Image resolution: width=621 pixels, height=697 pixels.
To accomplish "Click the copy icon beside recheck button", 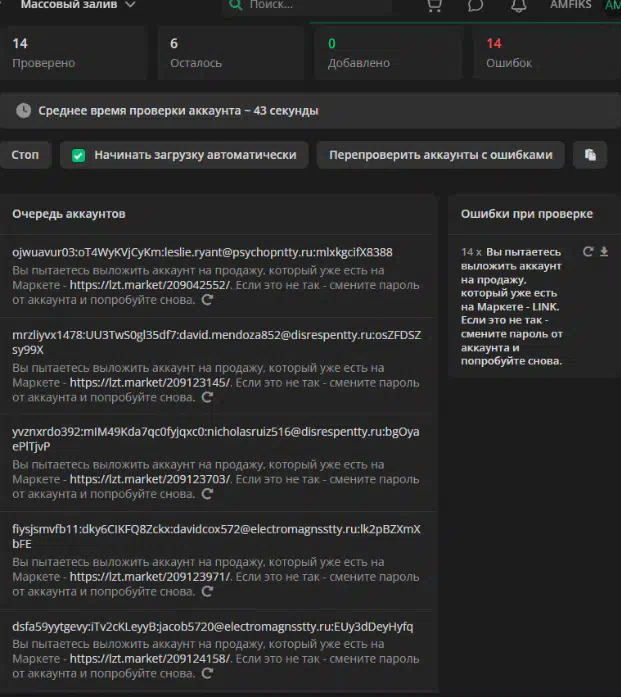I will (x=590, y=155).
